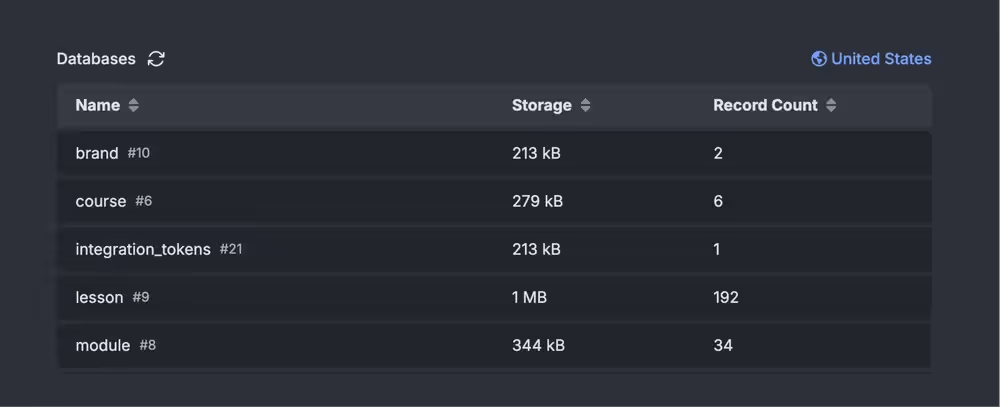Screen dimensions: 1000x407
Task: Click the Databases section heading
Action: point(96,59)
